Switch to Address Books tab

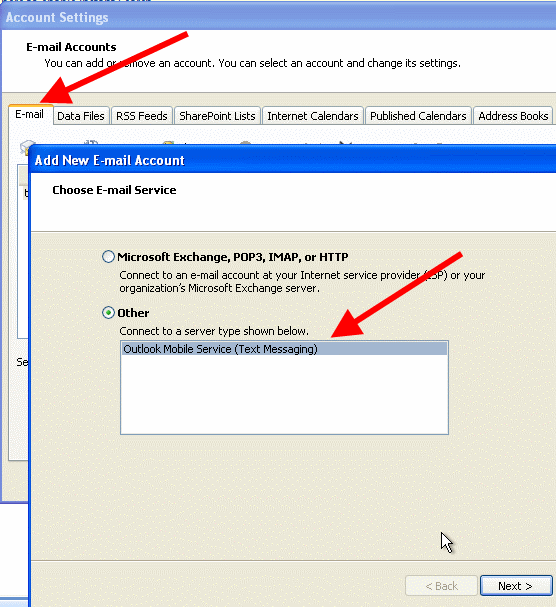point(513,116)
